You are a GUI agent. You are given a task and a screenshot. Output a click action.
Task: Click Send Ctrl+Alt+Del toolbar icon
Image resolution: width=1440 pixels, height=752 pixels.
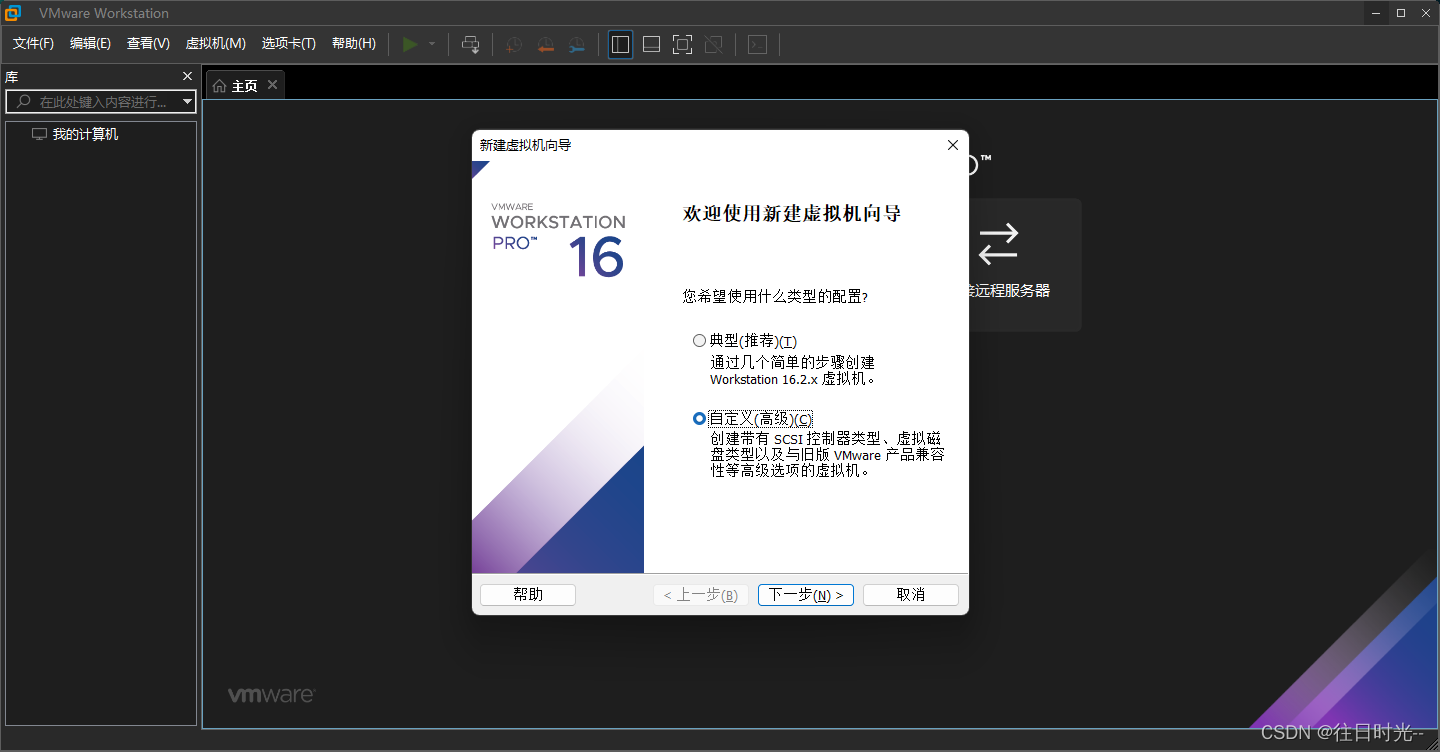click(471, 44)
